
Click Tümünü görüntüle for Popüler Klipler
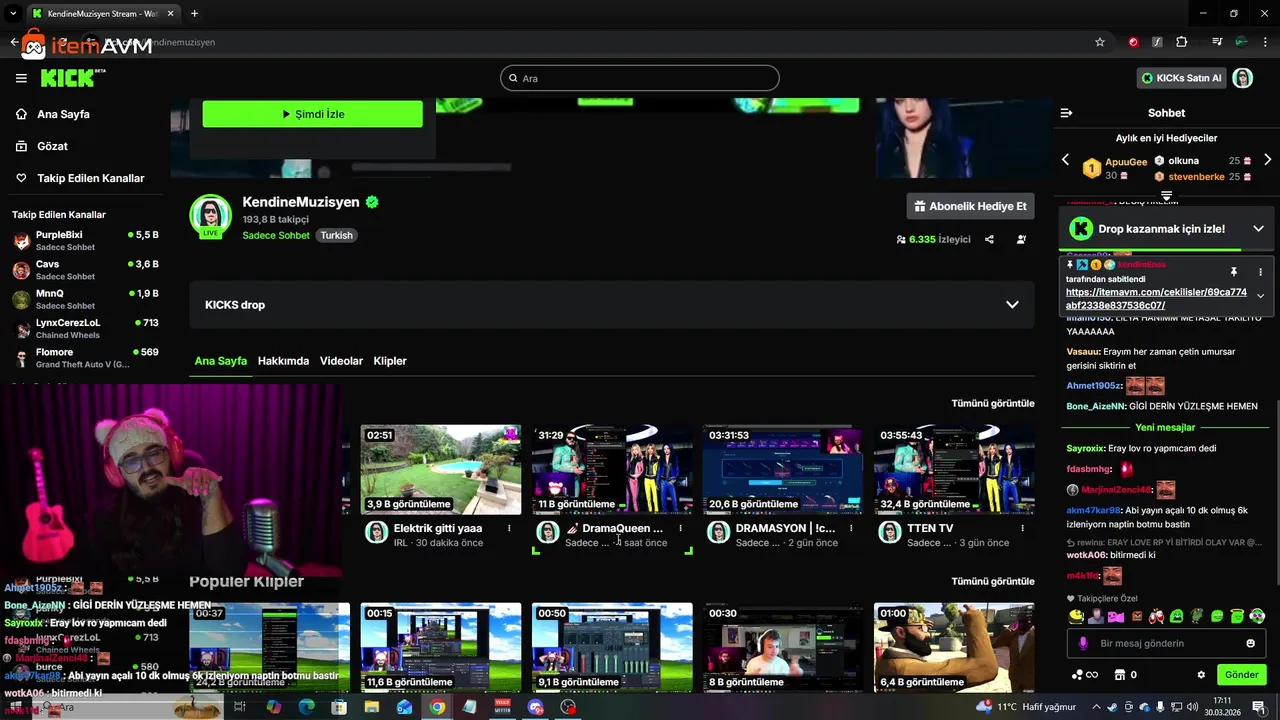(x=993, y=581)
